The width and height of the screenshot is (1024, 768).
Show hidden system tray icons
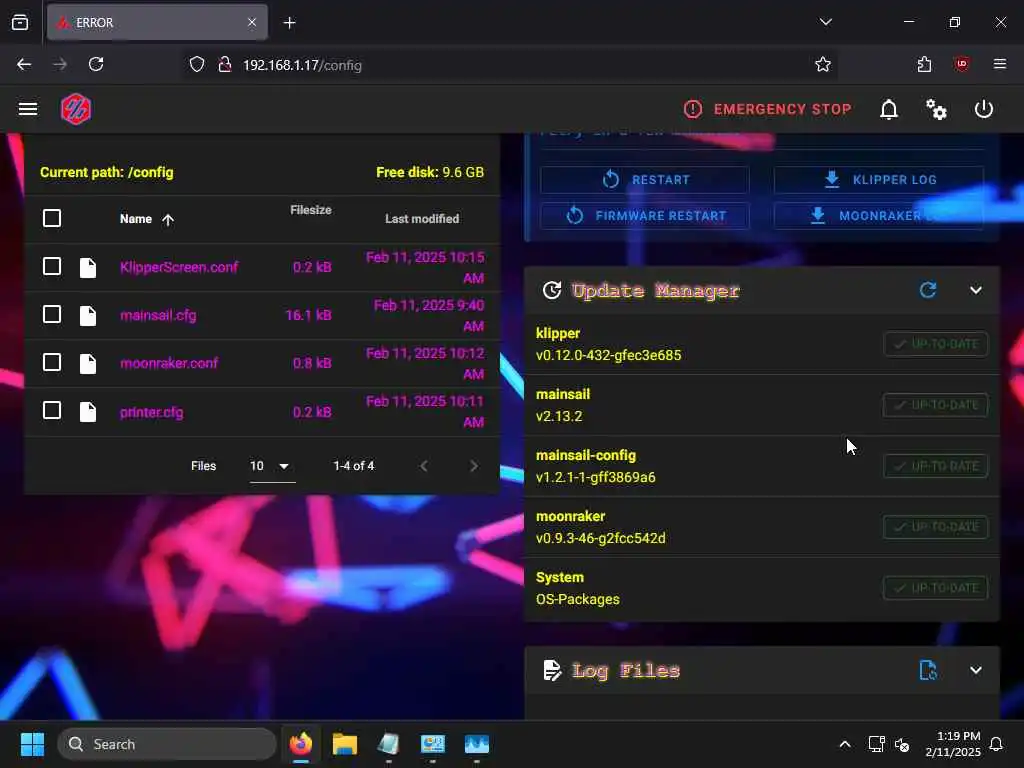pos(844,744)
